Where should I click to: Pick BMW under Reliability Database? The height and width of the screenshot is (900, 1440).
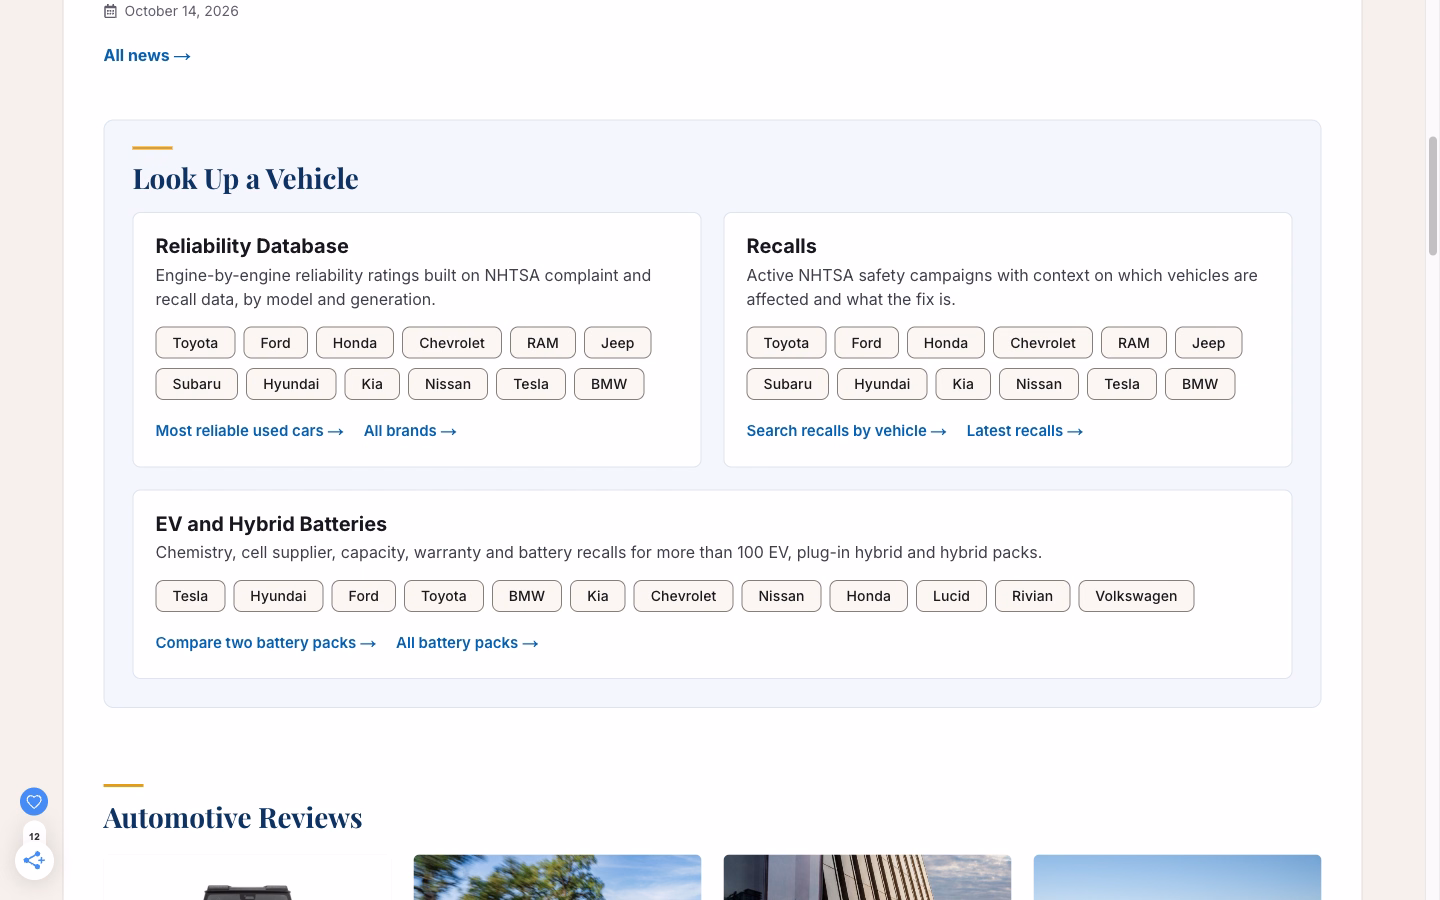click(x=609, y=384)
